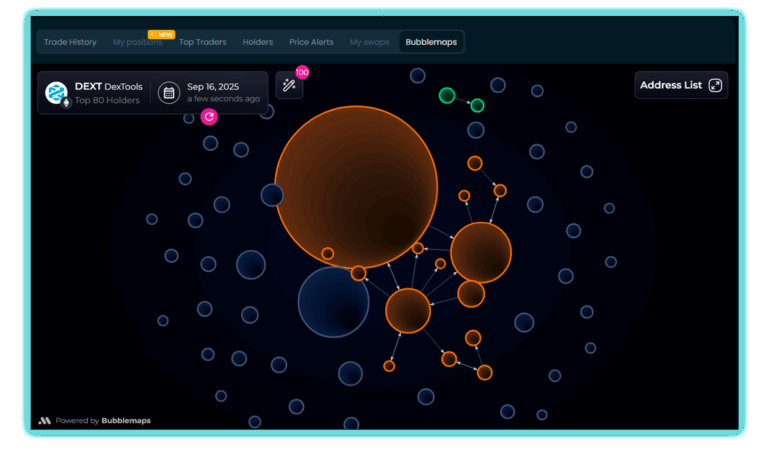Open the Top Traders tab
This screenshot has width=768, height=449.
pyautogui.click(x=202, y=42)
